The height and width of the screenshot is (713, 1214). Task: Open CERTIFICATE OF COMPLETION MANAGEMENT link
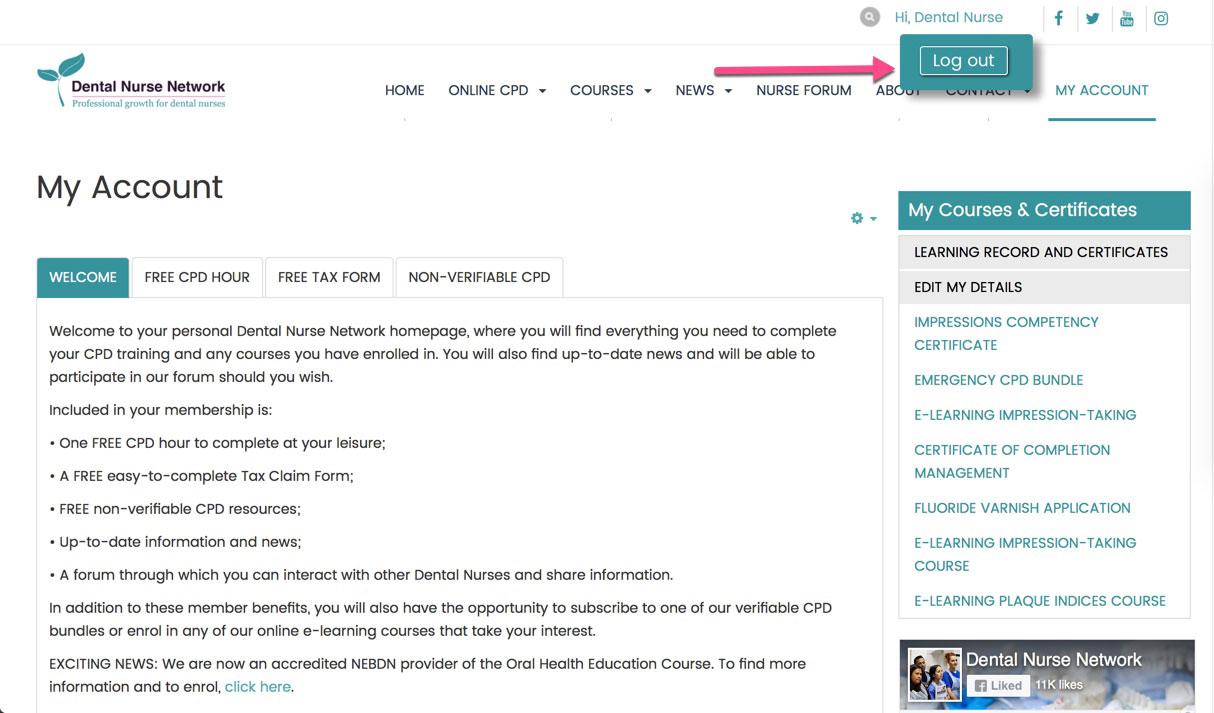tap(1012, 461)
